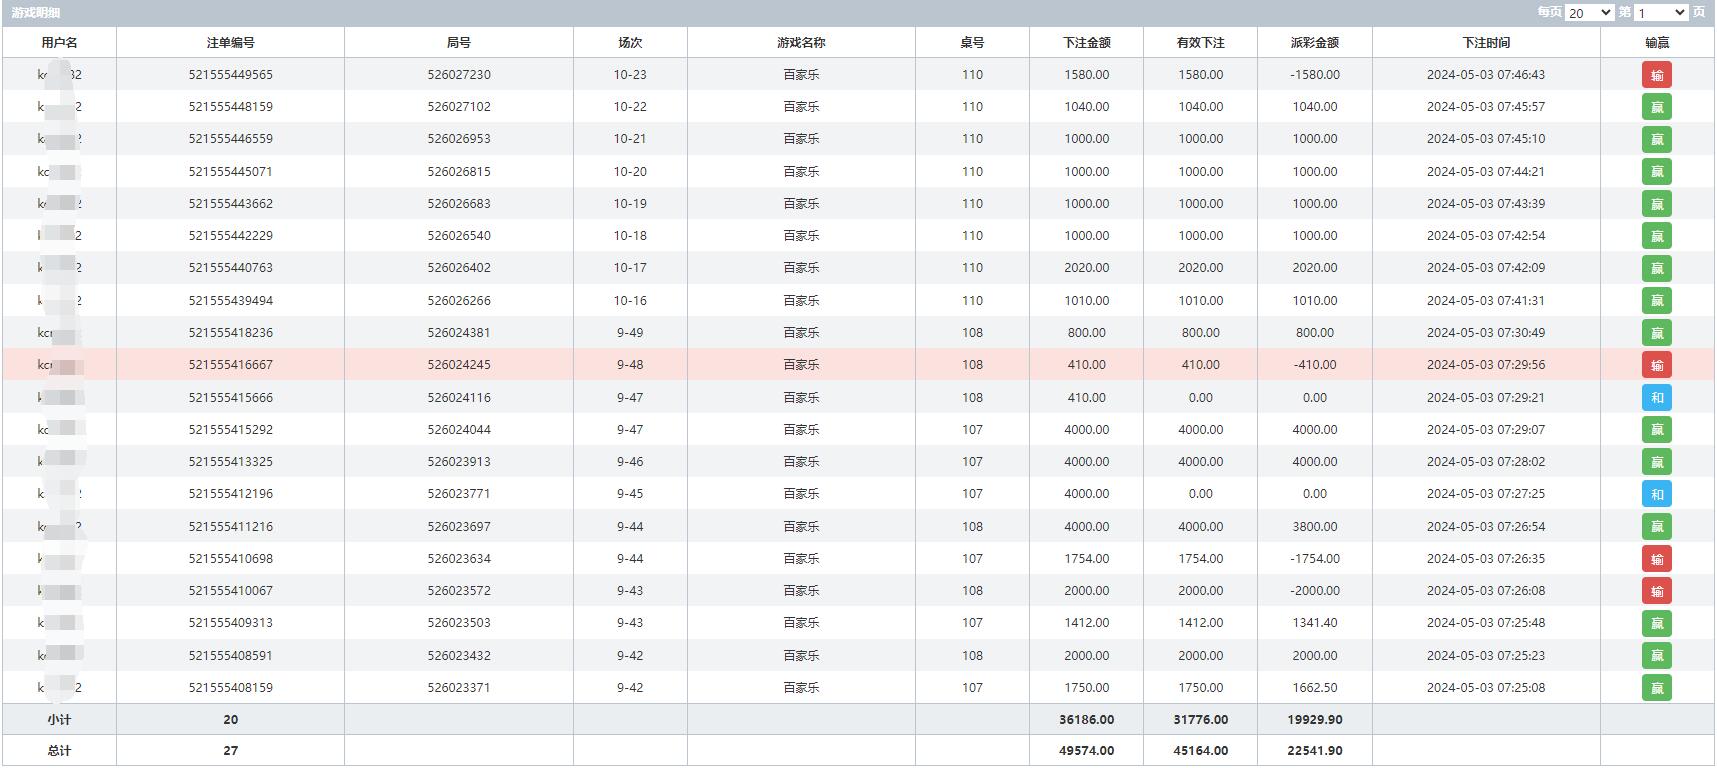Click the 输 badge in row 521555416667
The image size is (1717, 768).
point(1656,365)
